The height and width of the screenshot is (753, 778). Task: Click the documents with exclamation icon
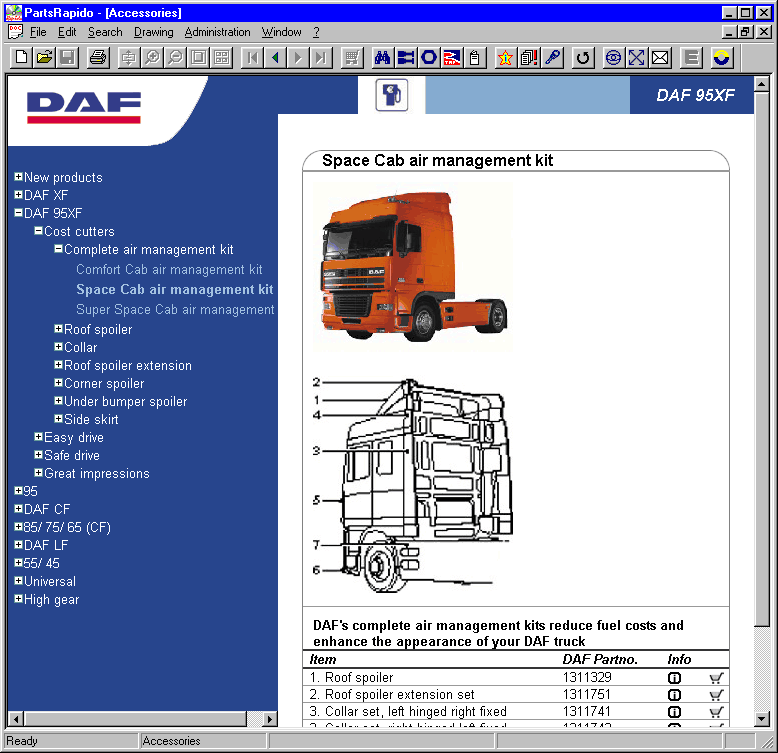point(529,58)
